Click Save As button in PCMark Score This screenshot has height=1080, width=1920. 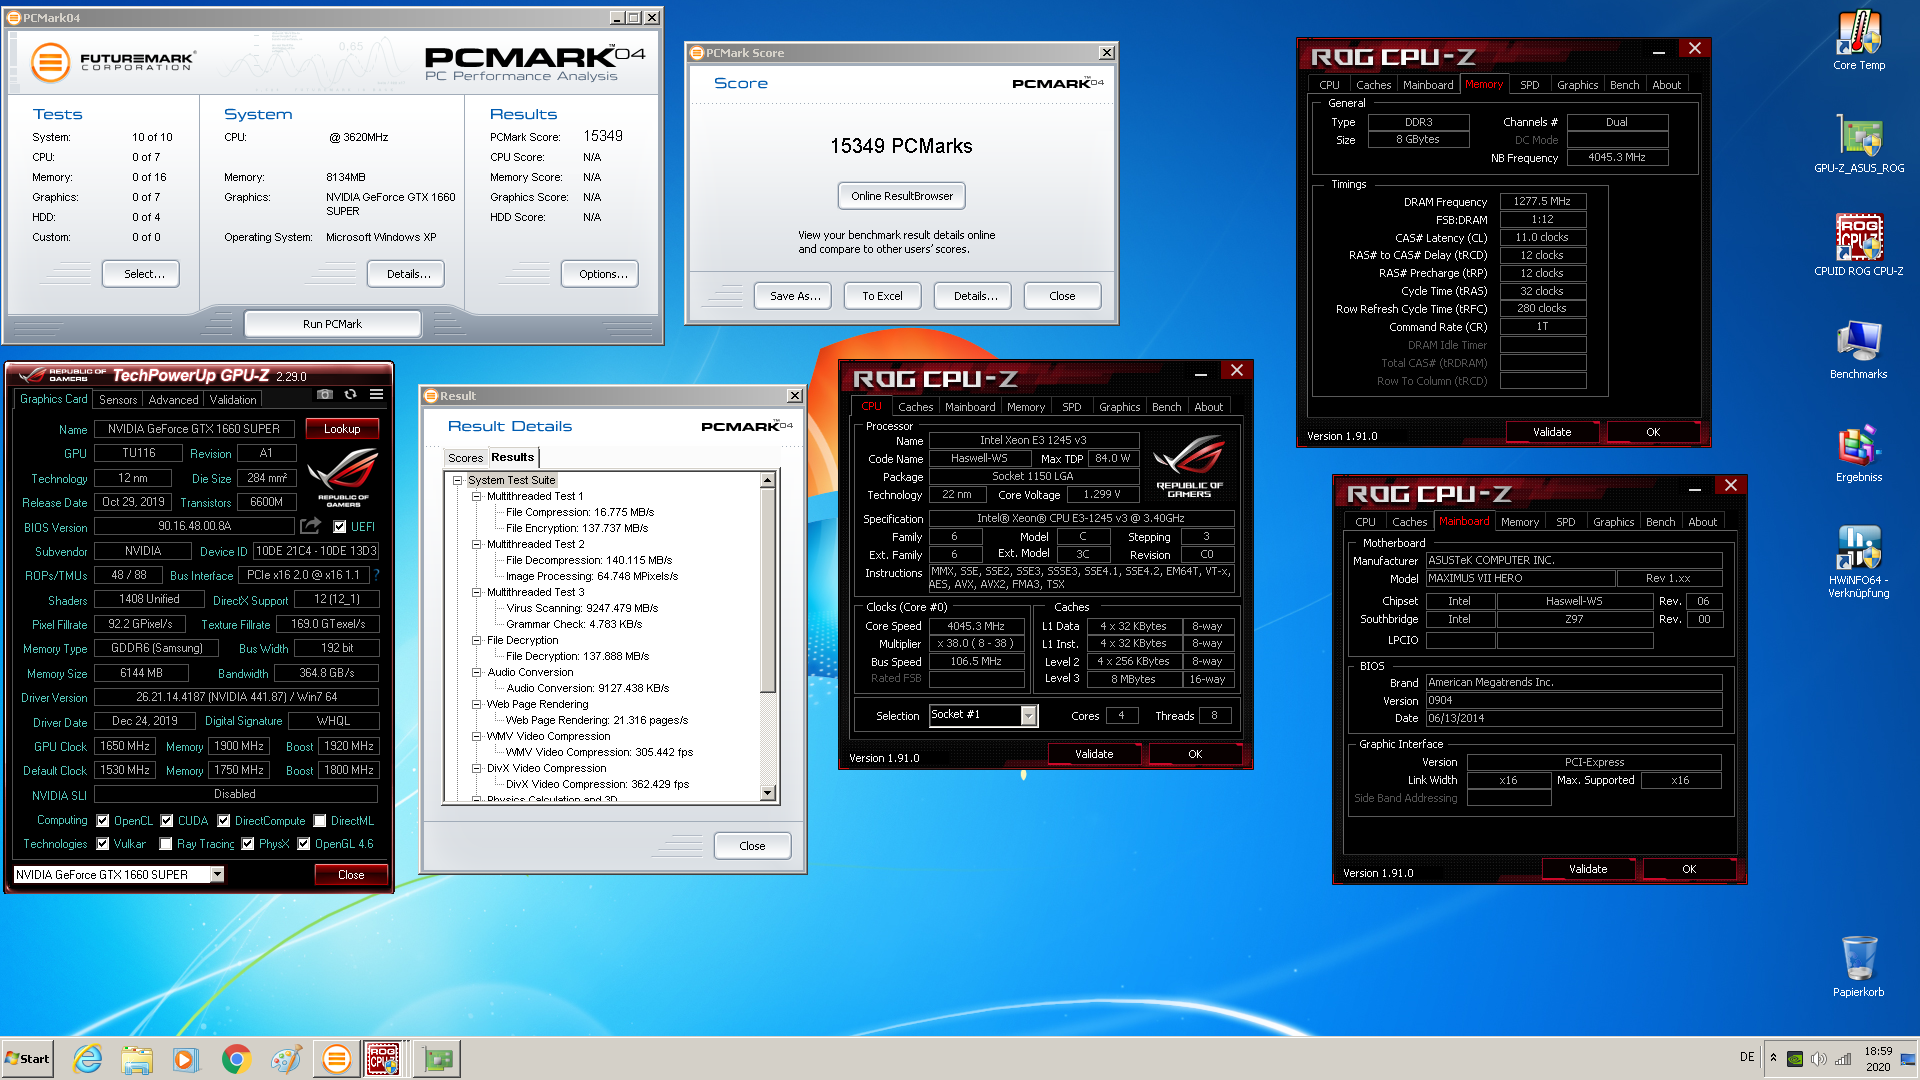(795, 296)
